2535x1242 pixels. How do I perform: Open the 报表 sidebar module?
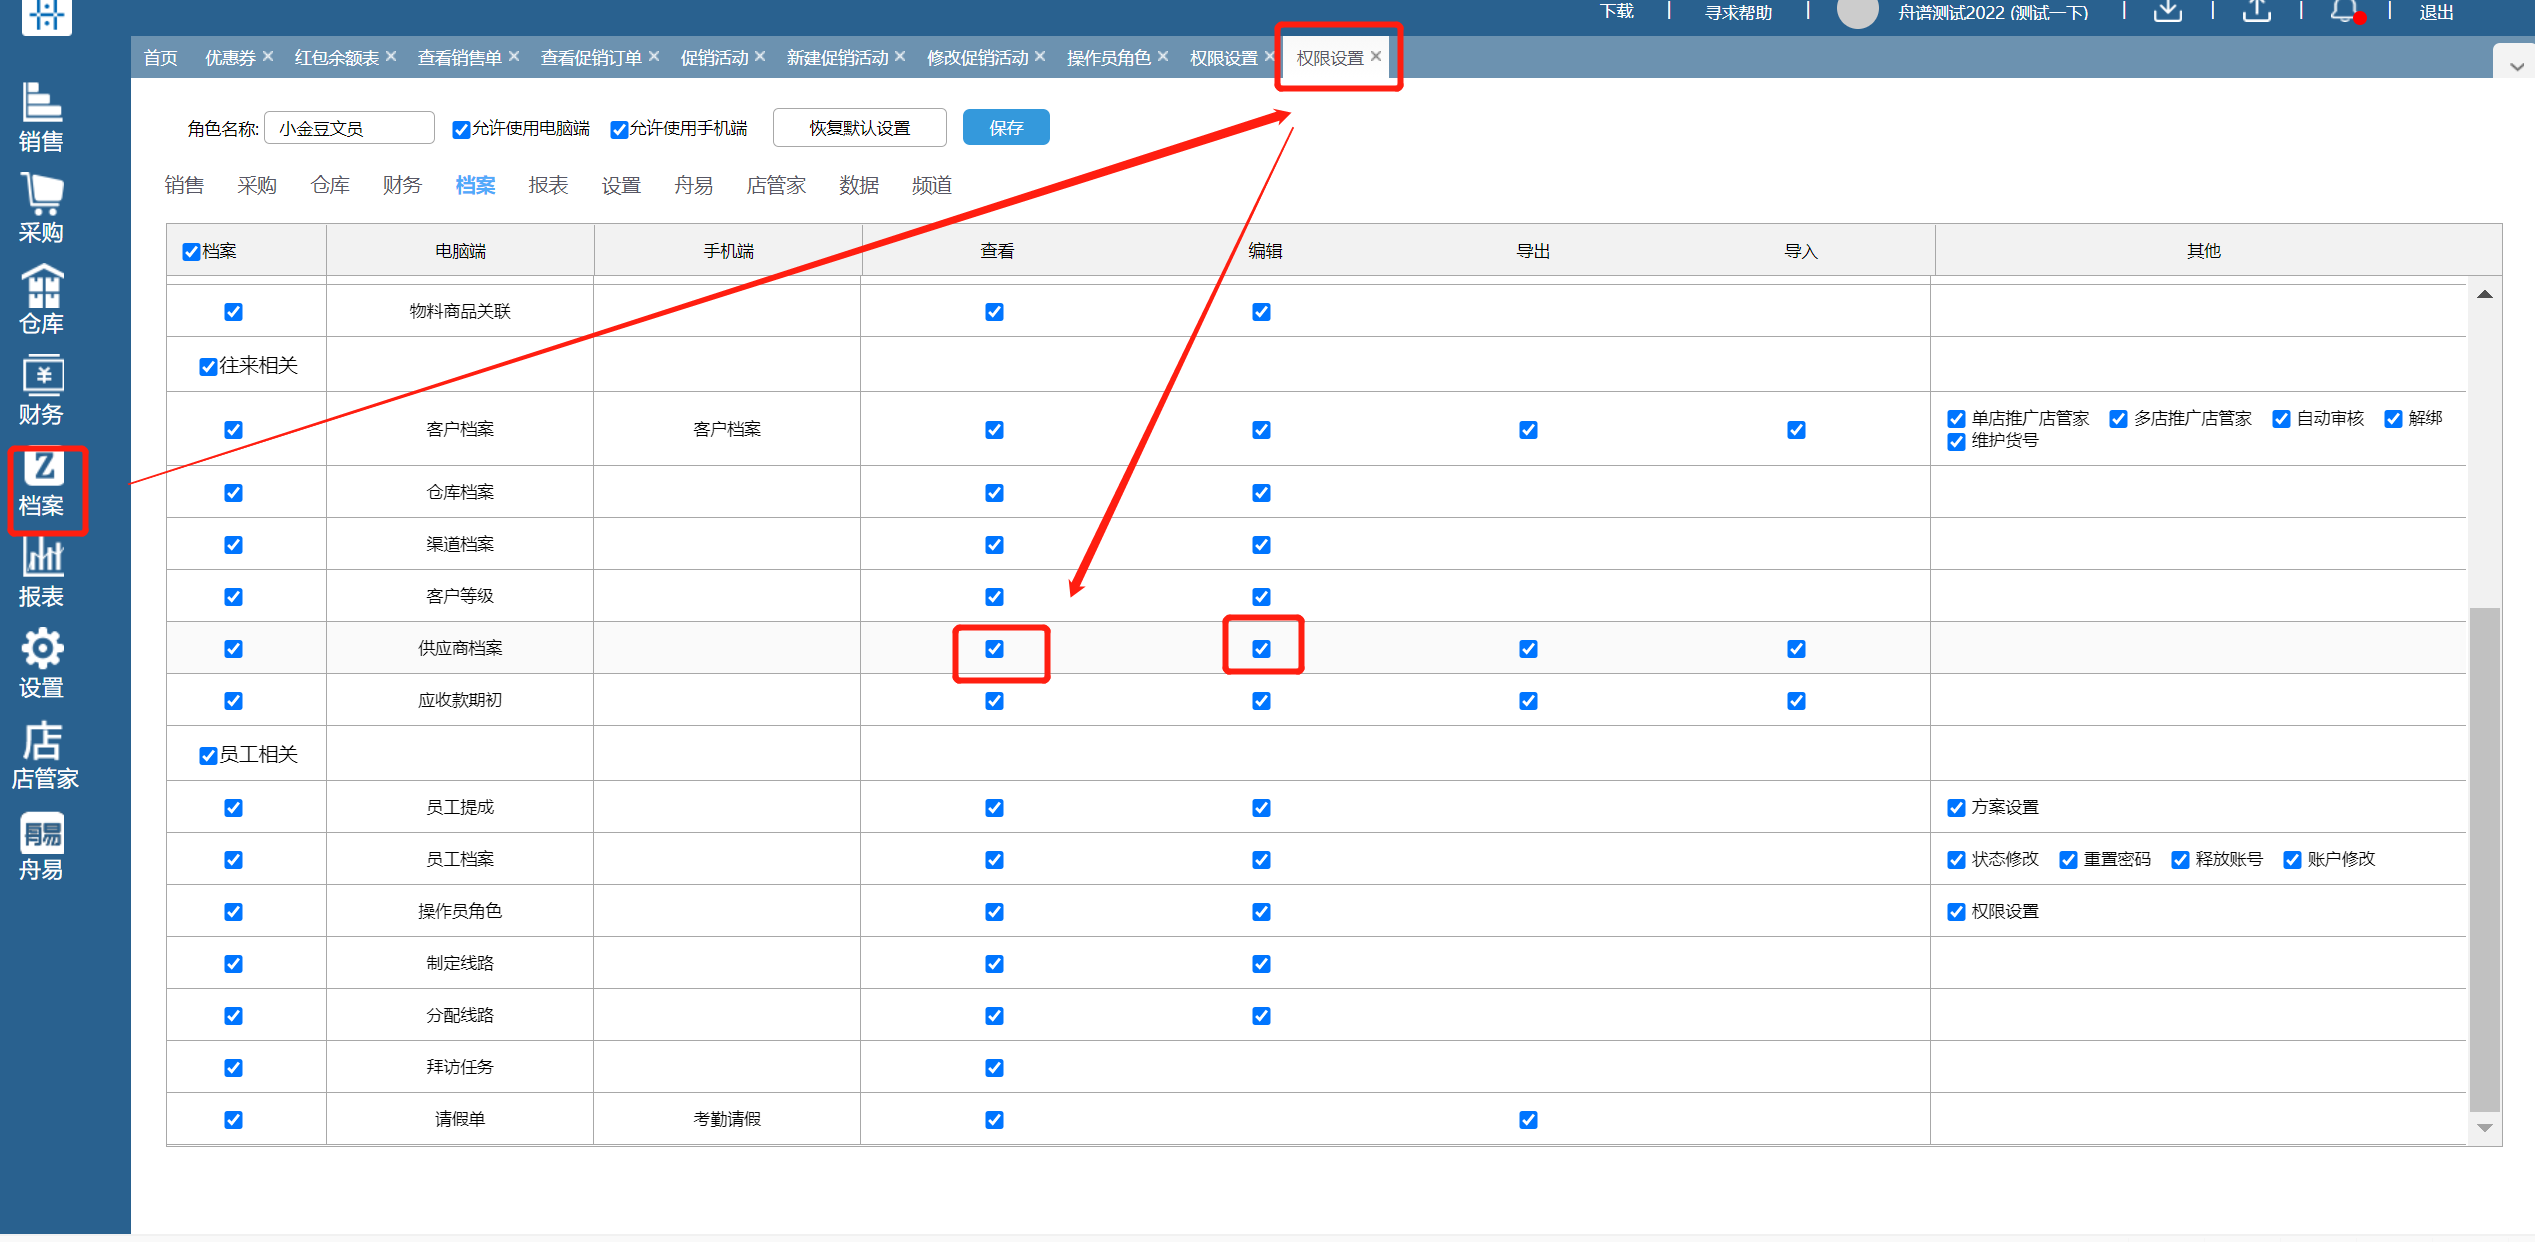[x=41, y=572]
